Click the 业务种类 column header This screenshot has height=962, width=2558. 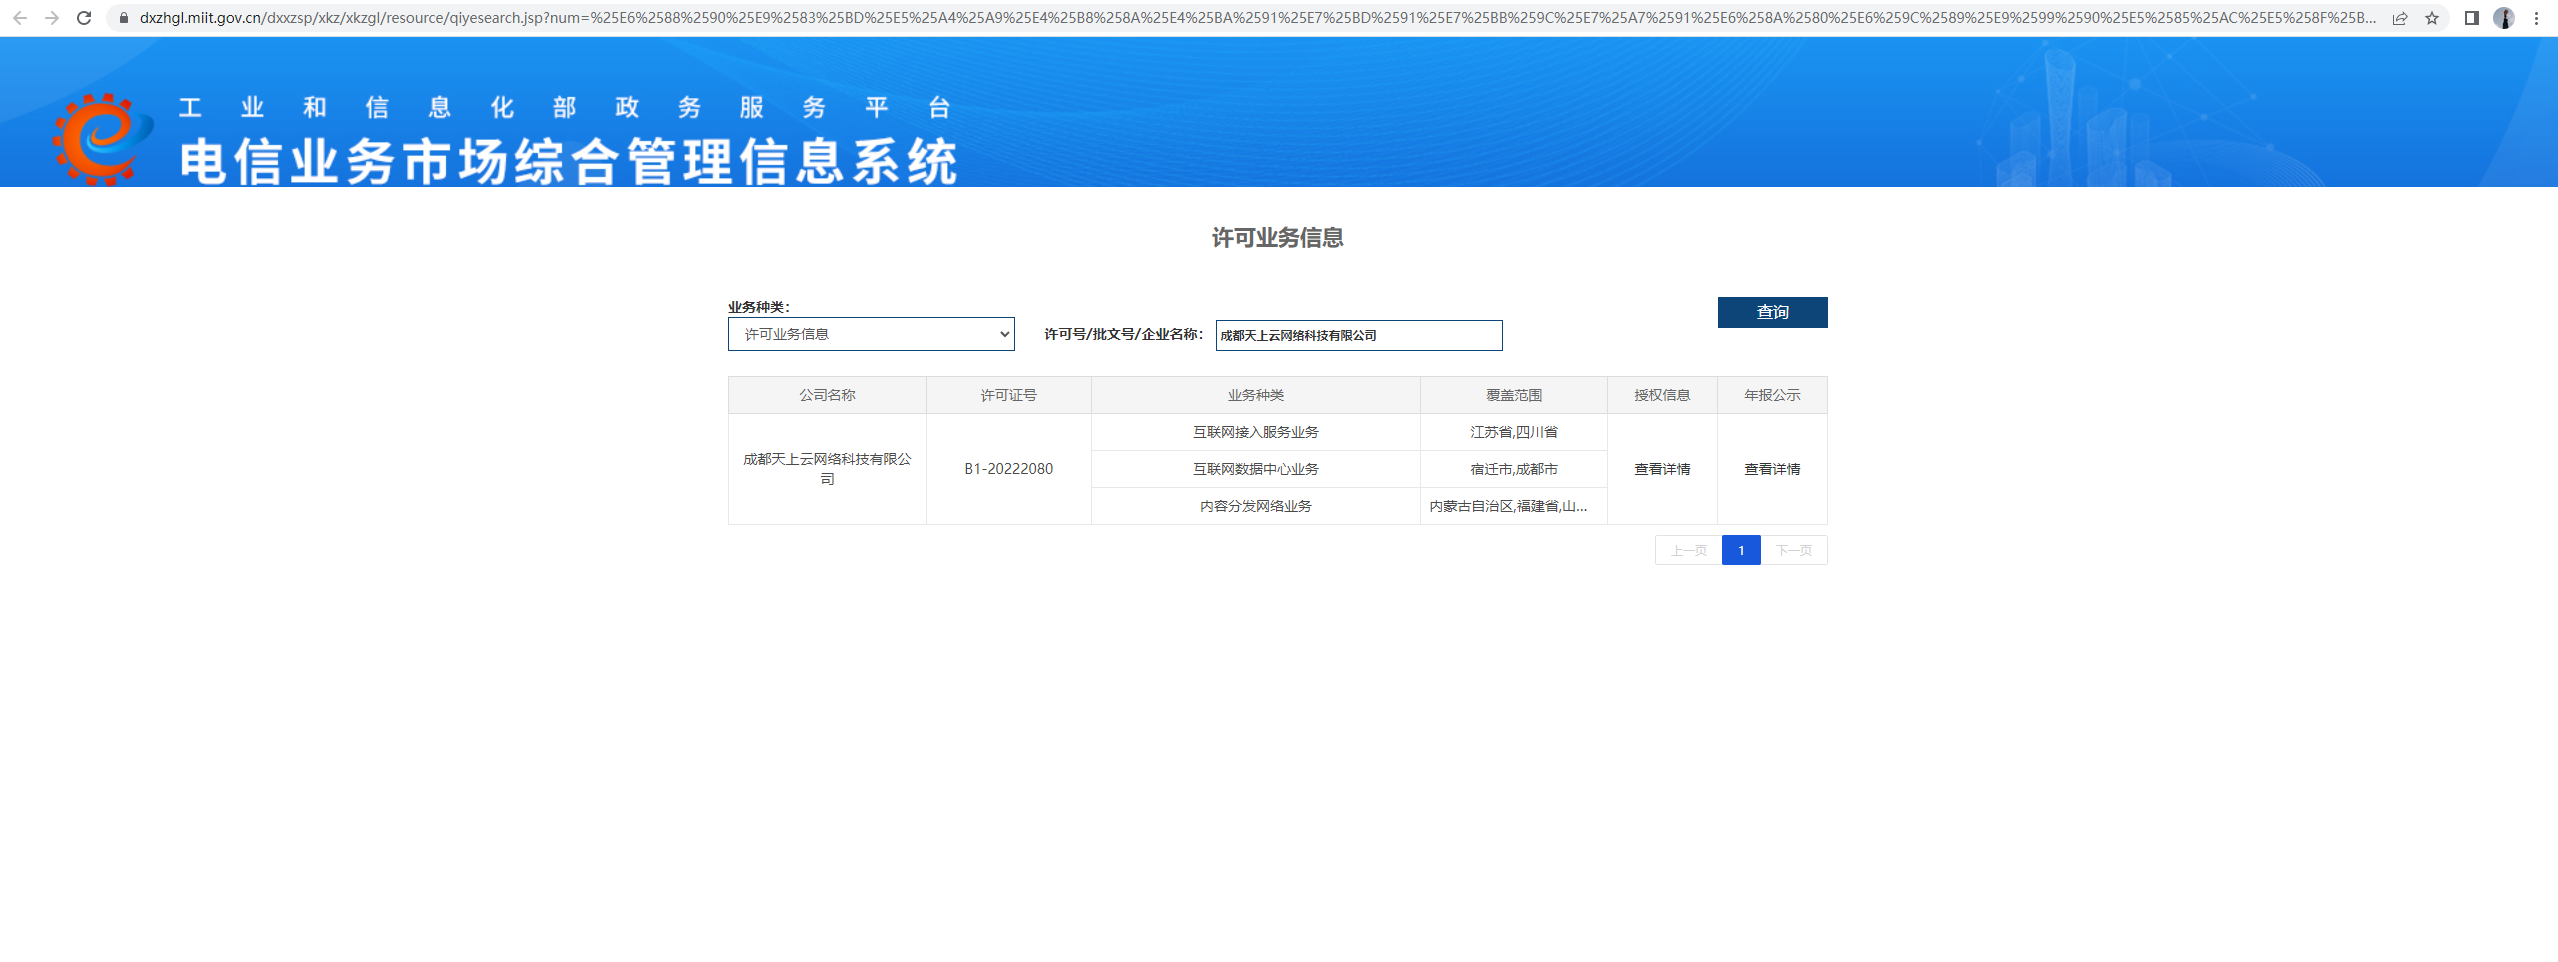pos(1255,395)
